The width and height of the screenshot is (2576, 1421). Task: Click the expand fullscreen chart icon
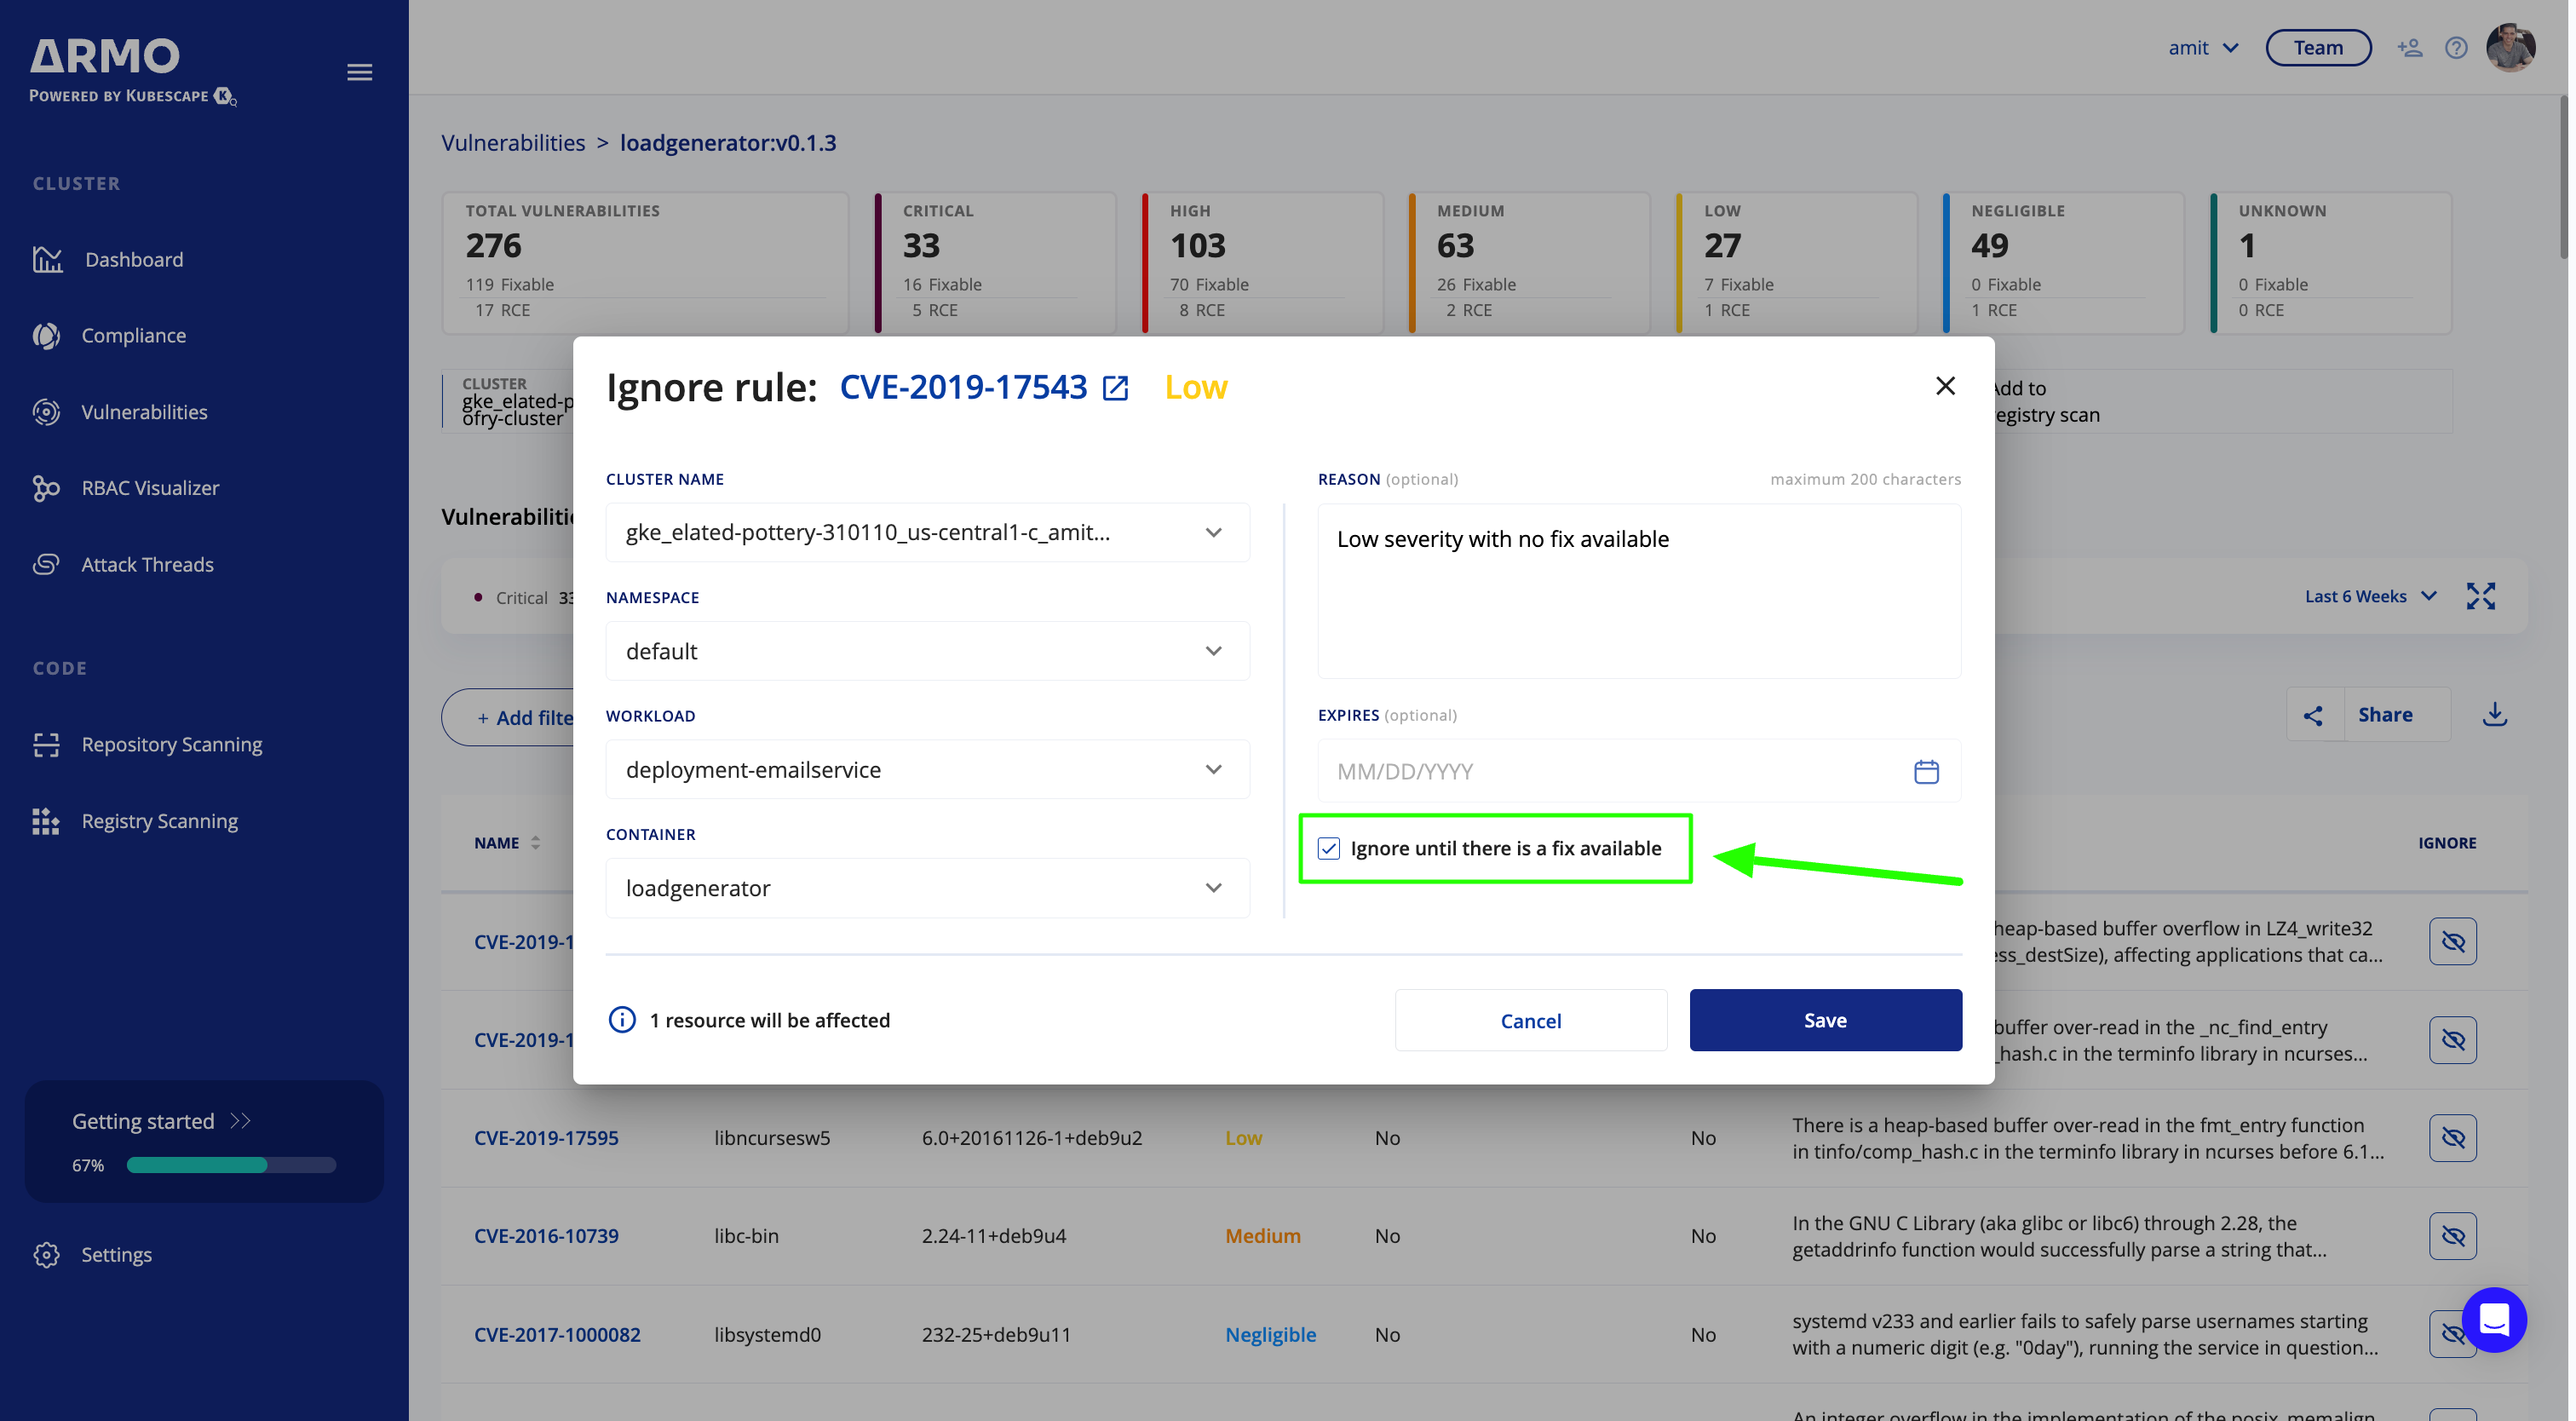pyautogui.click(x=2480, y=596)
